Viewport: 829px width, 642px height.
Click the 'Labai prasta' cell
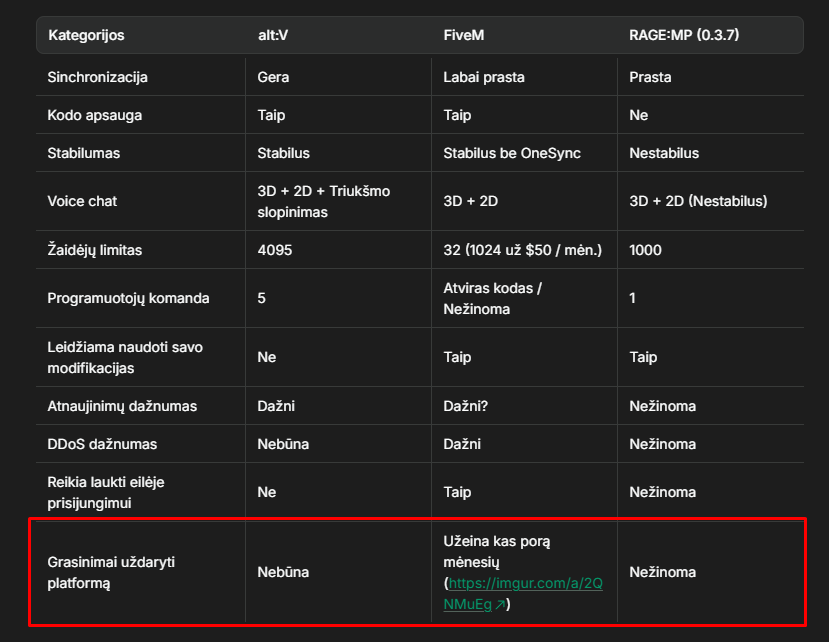(484, 77)
